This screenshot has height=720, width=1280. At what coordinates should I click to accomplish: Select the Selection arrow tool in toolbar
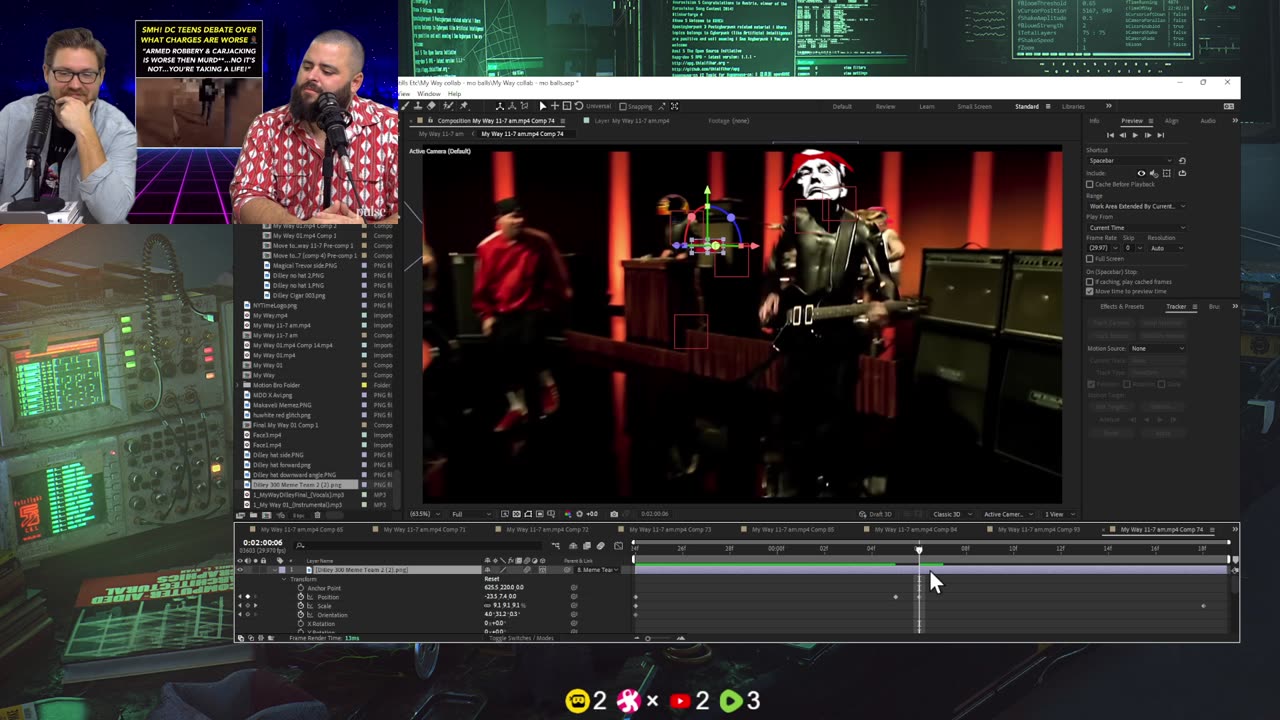(542, 106)
